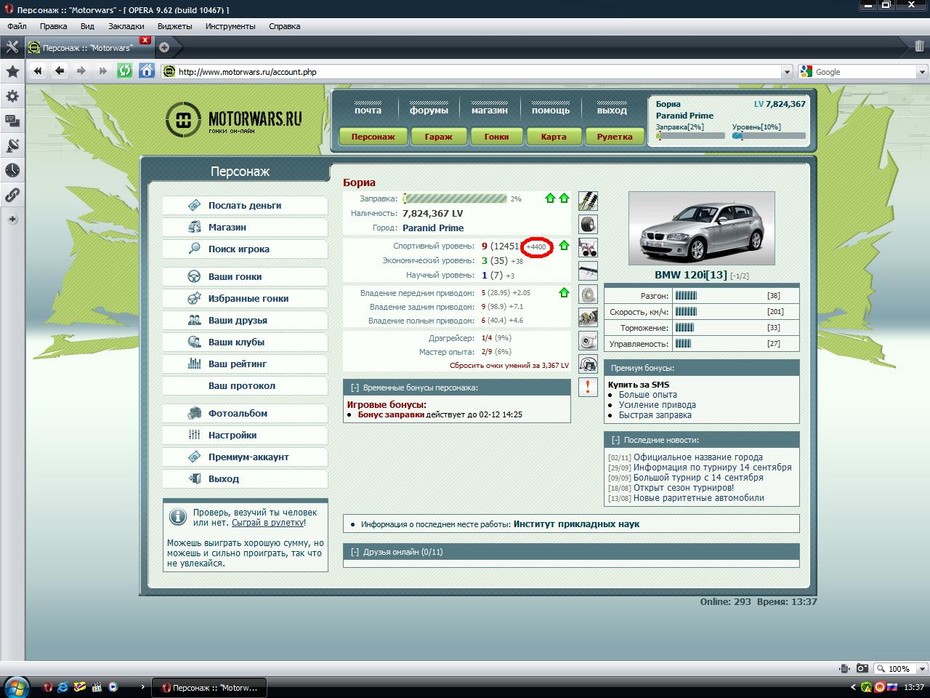The width and height of the screenshot is (930, 698).
Task: Open the closed tabs trash can
Action: click(x=919, y=46)
